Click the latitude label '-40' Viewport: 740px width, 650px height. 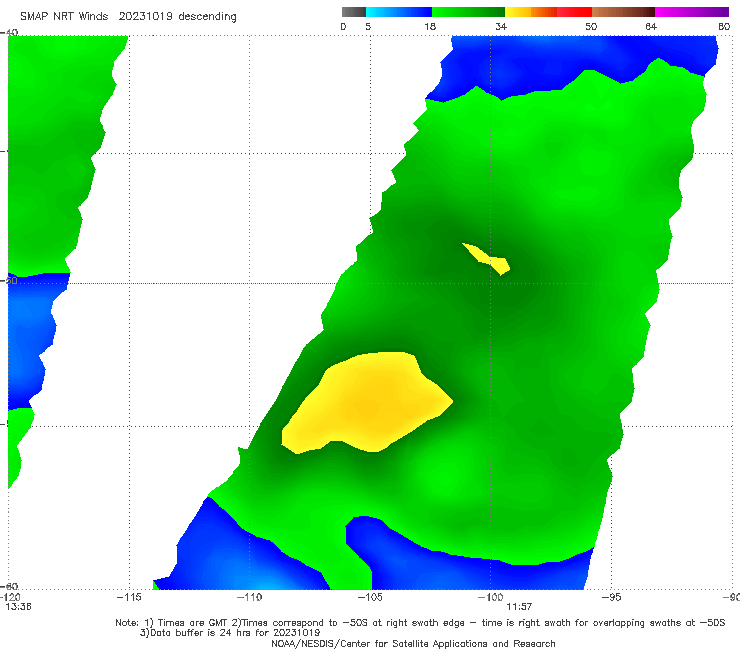pyautogui.click(x=9, y=32)
